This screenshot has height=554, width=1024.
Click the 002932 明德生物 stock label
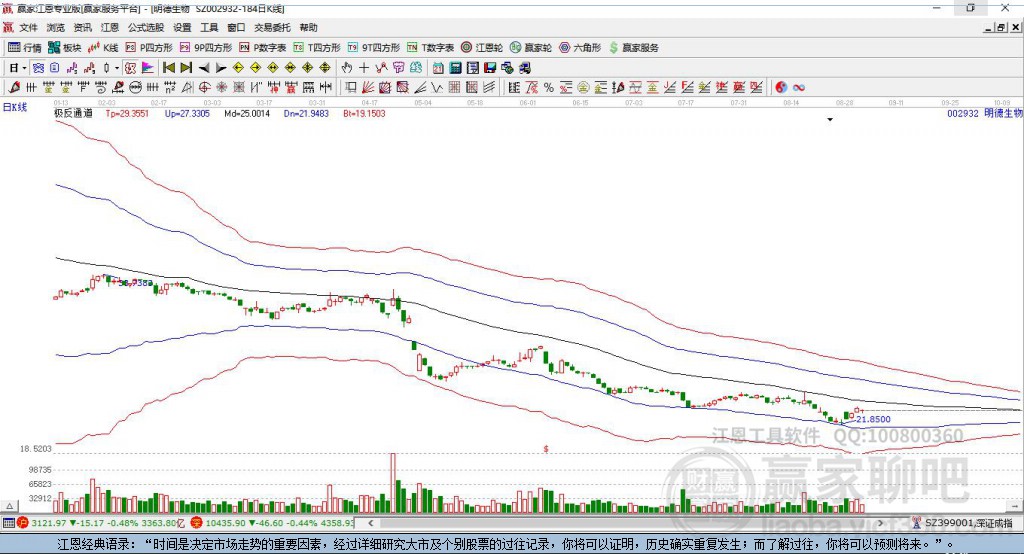pyautogui.click(x=985, y=113)
